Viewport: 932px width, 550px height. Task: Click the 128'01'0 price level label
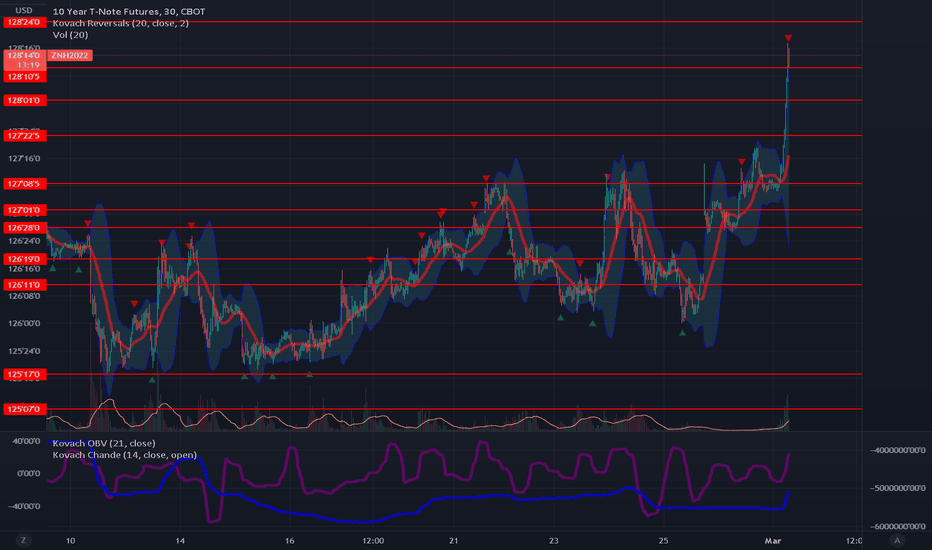click(x=24, y=100)
